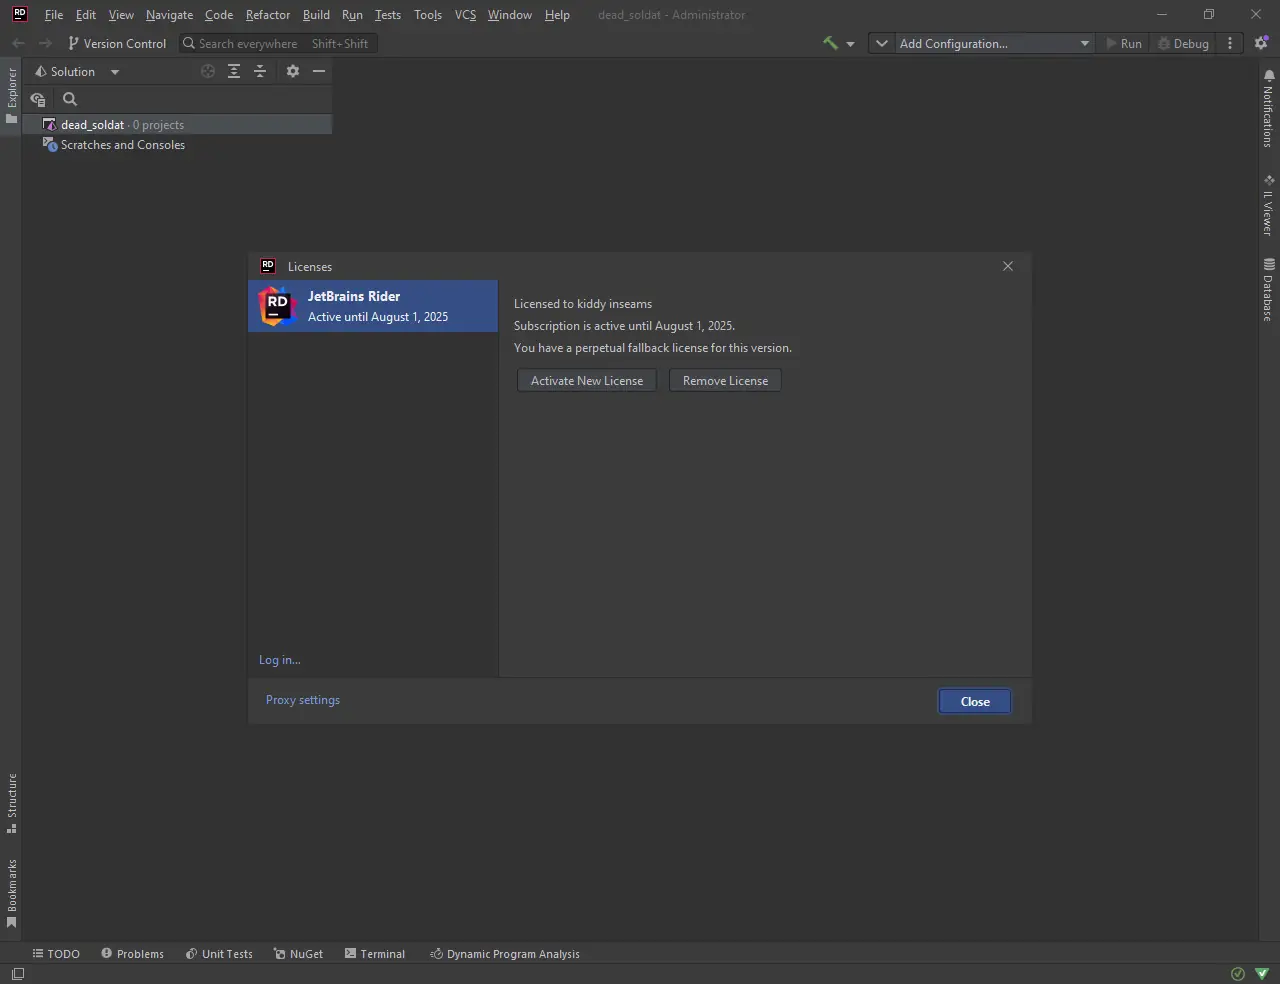Select opened file locate icon in Solution panel
1280x984 pixels.
208,71
